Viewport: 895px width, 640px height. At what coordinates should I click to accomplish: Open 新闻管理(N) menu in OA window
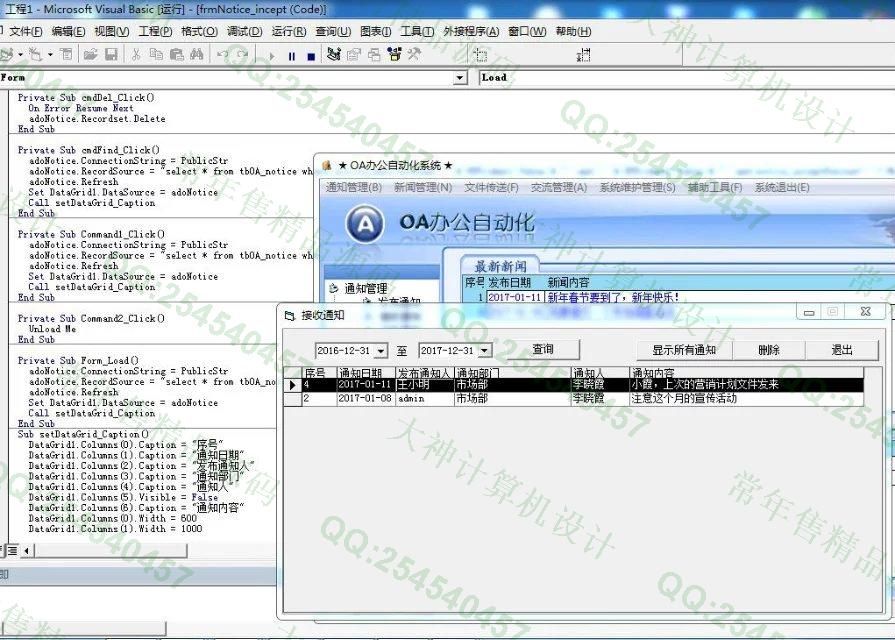[x=423, y=187]
